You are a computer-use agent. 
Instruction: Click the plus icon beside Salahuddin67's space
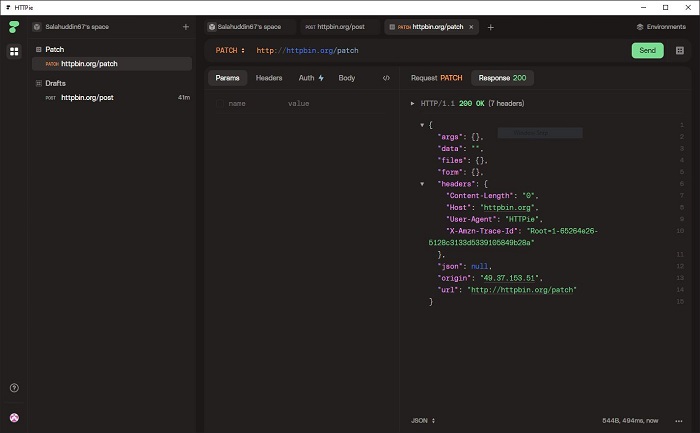[186, 27]
